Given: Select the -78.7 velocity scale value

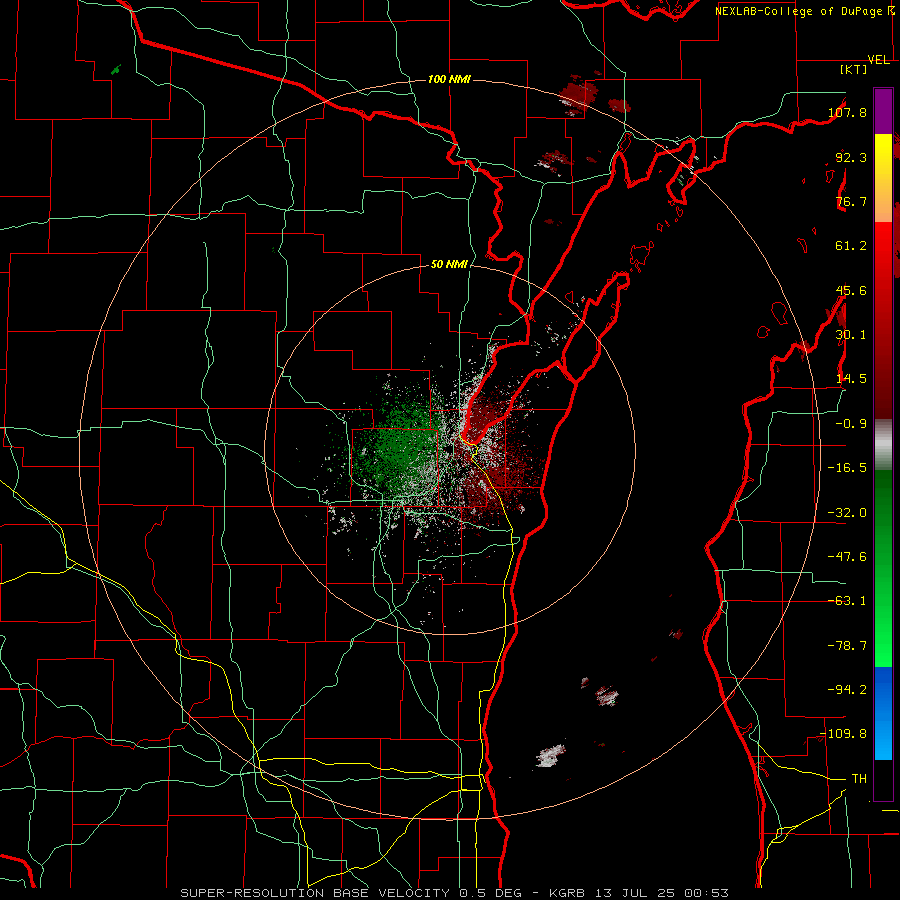Looking at the screenshot, I should click(847, 645).
